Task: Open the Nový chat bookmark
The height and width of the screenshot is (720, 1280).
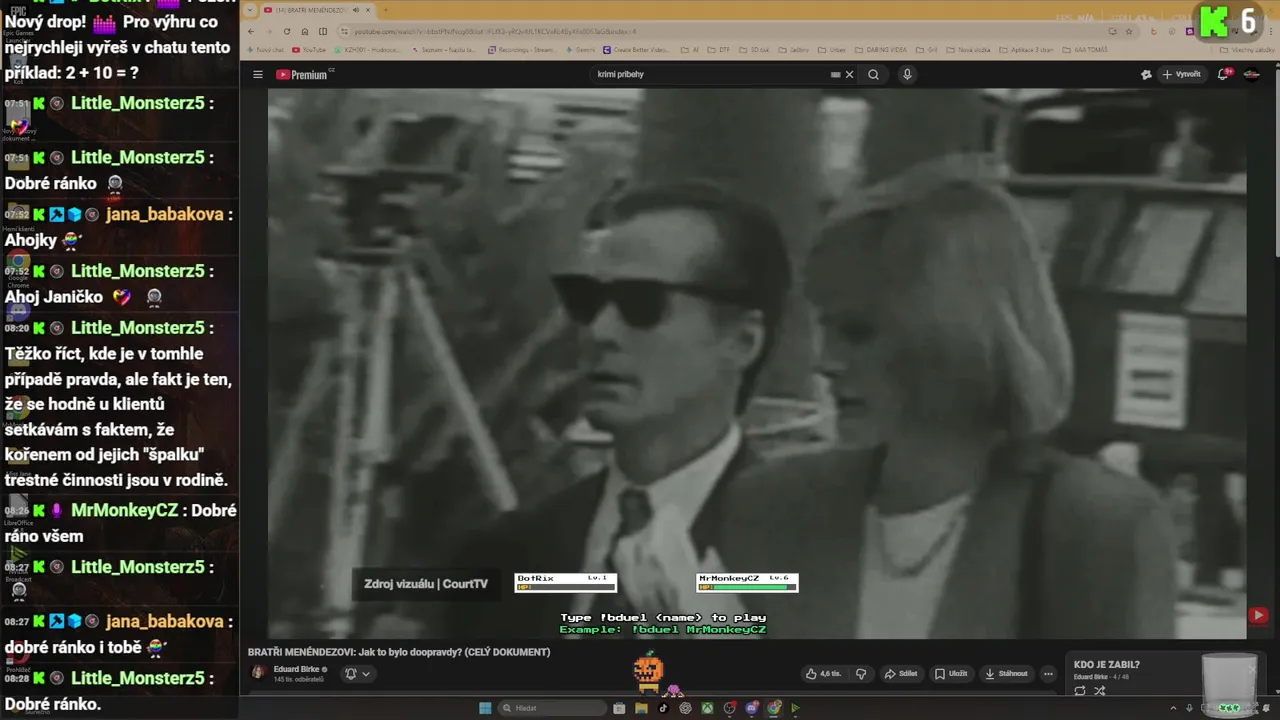Action: click(x=265, y=49)
